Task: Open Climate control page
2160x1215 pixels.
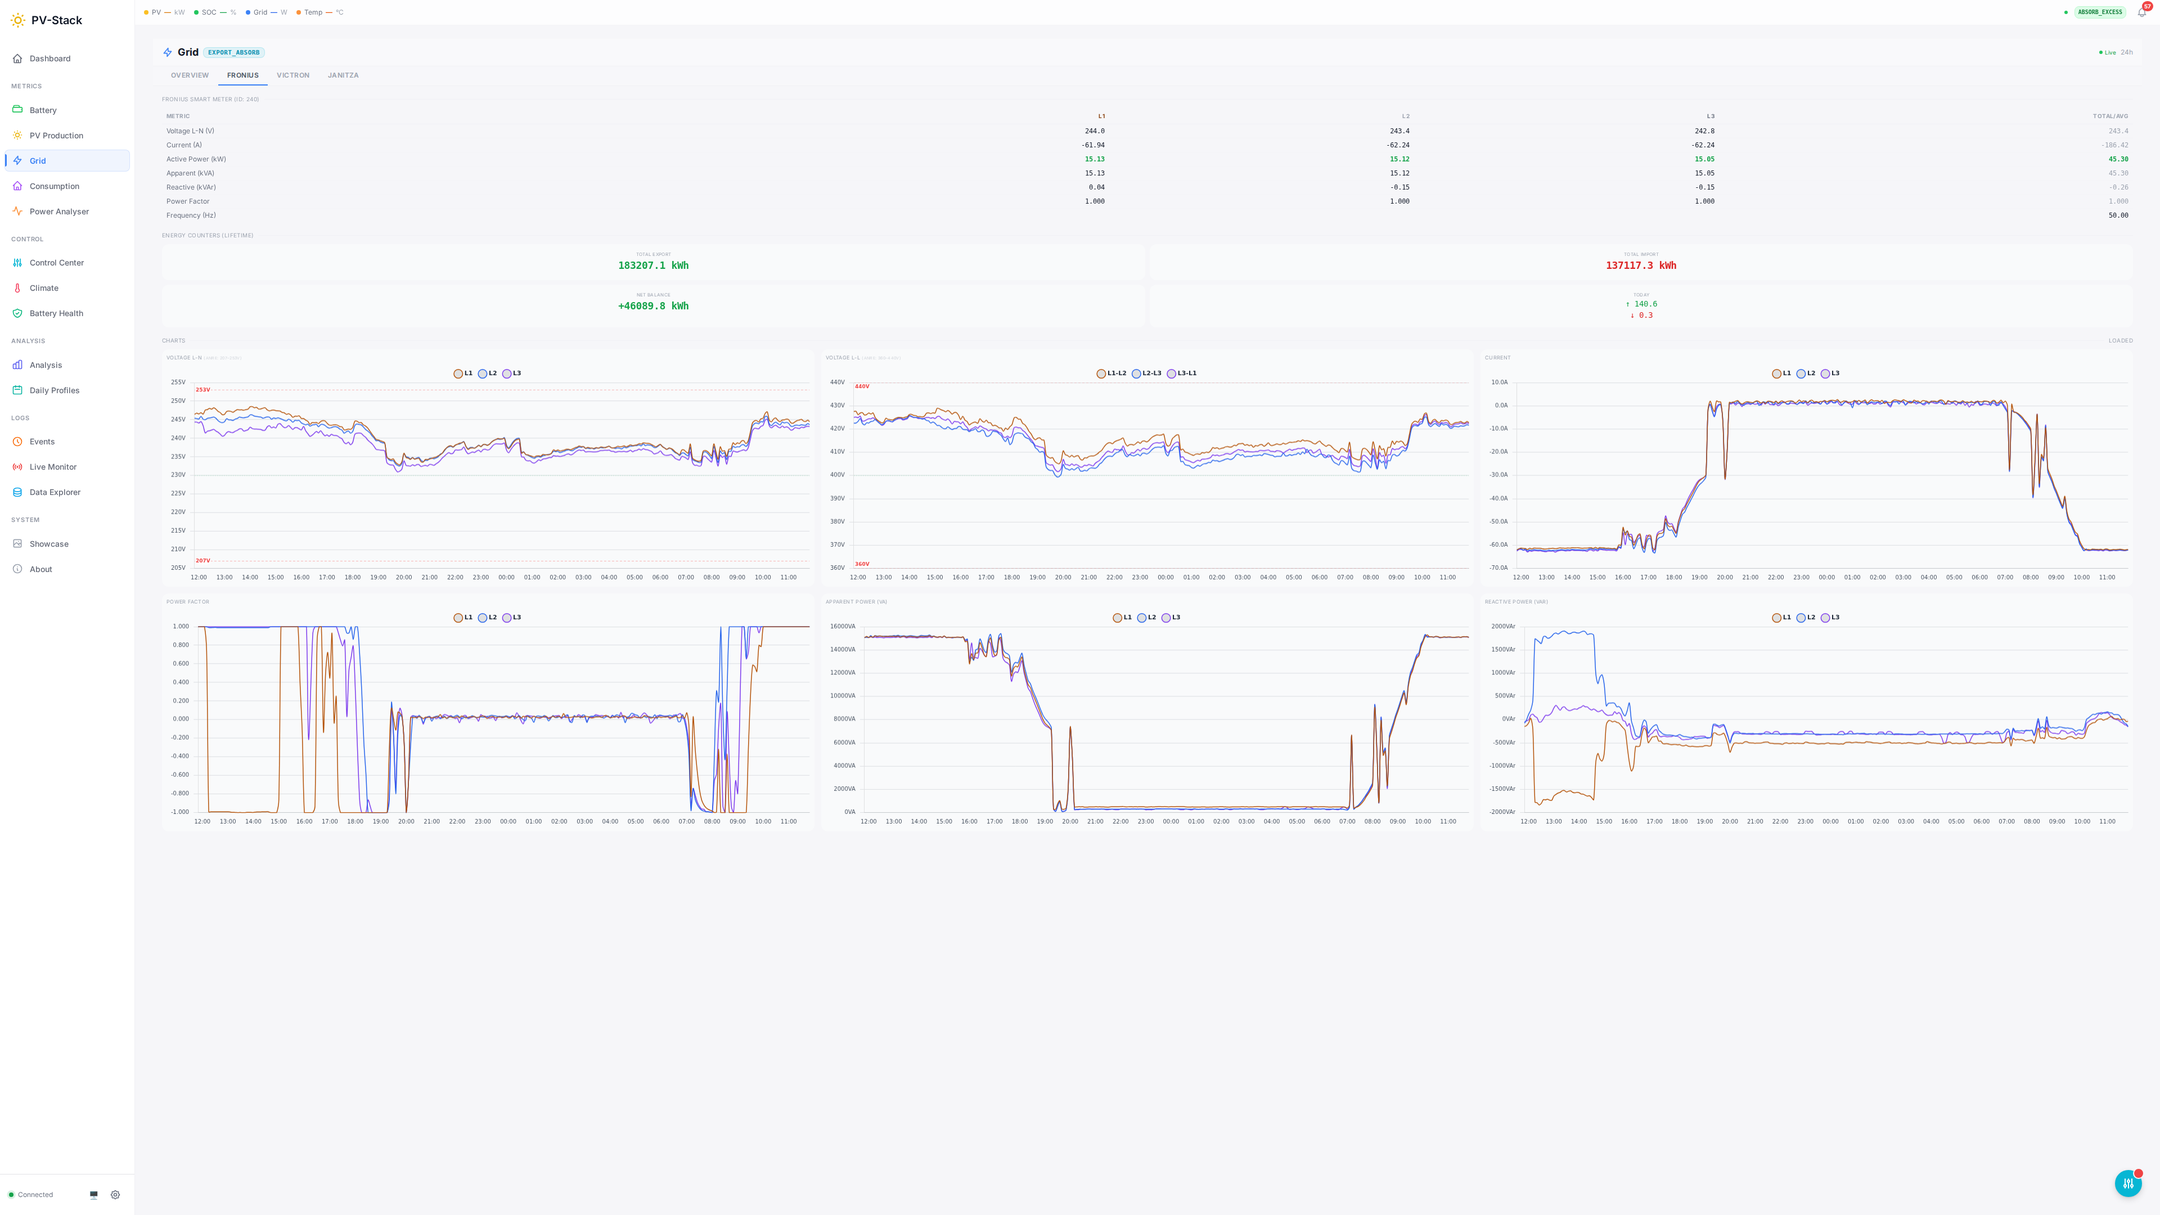Action: [x=44, y=288]
